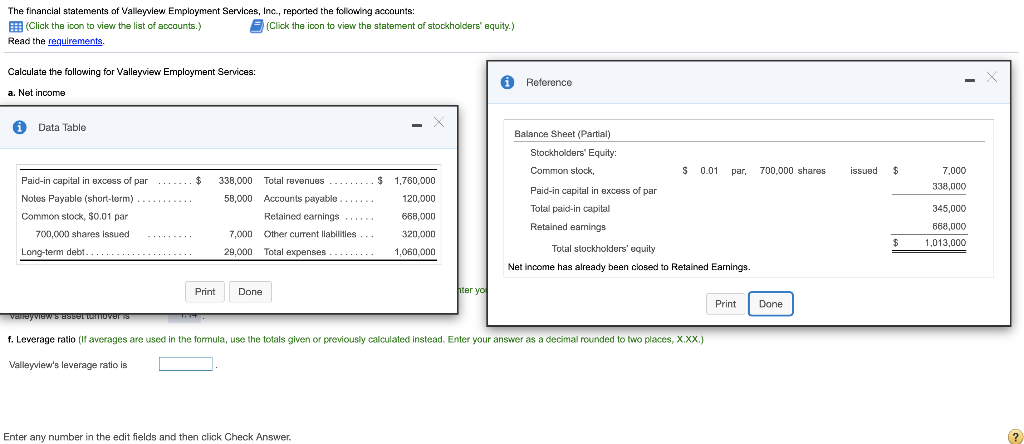1024x444 pixels.
Task: Minimize the Reference window
Action: [970, 80]
